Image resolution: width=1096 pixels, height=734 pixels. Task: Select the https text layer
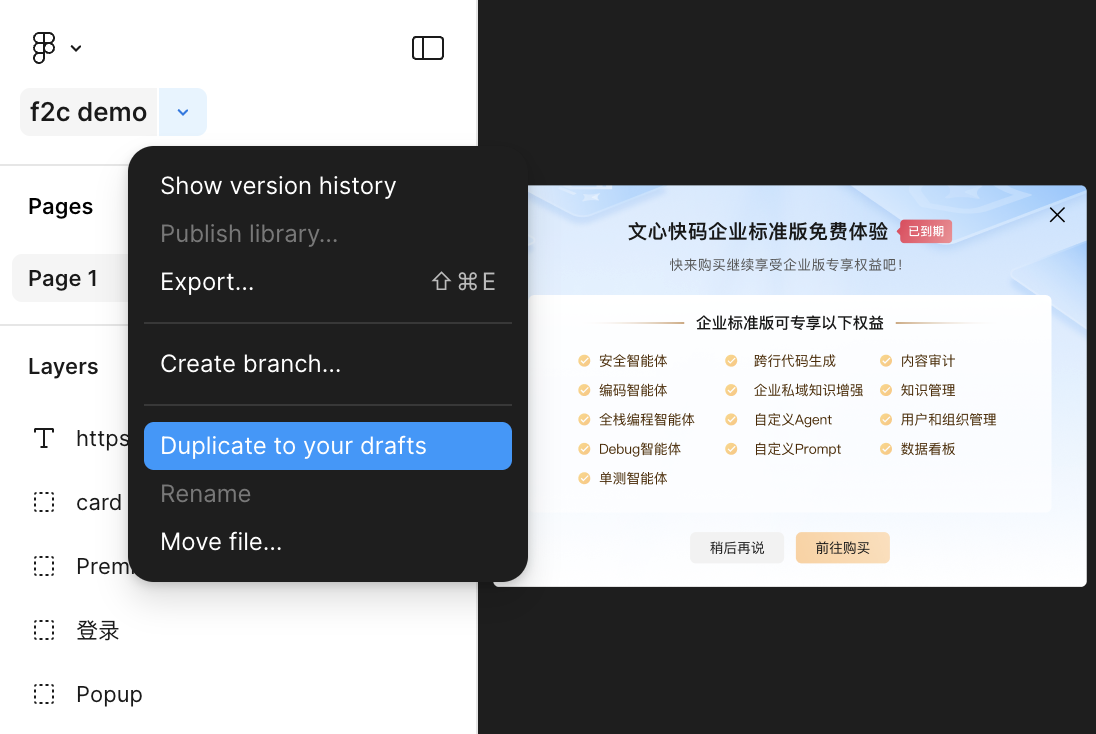(102, 438)
